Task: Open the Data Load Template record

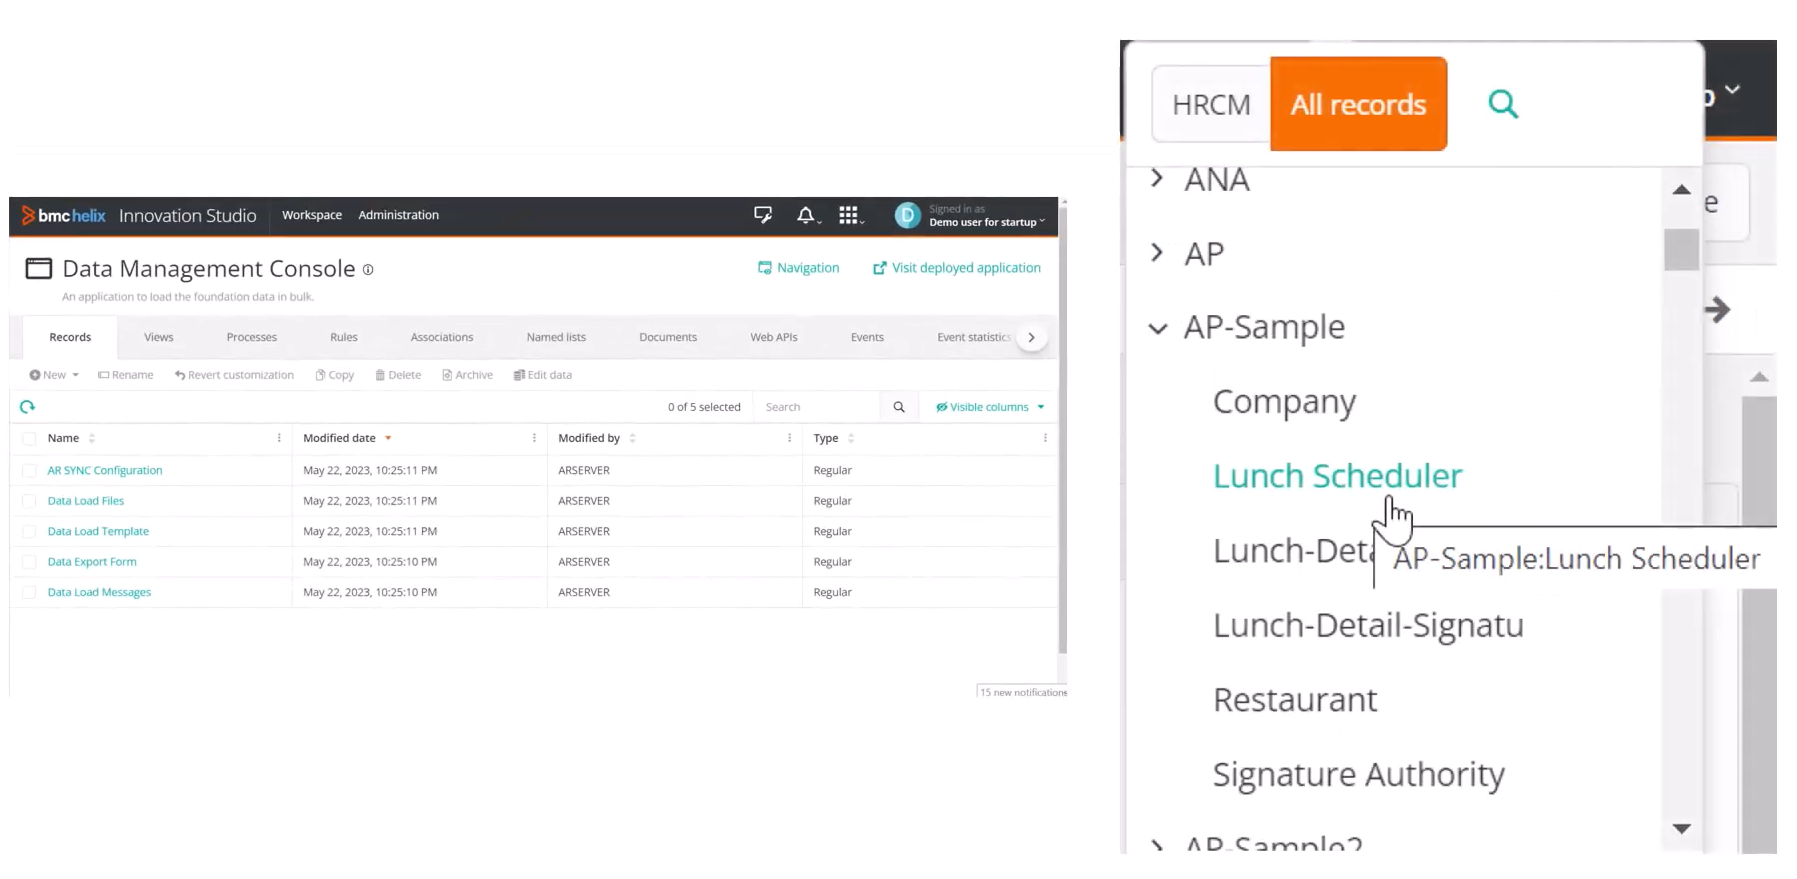Action: coord(98,531)
